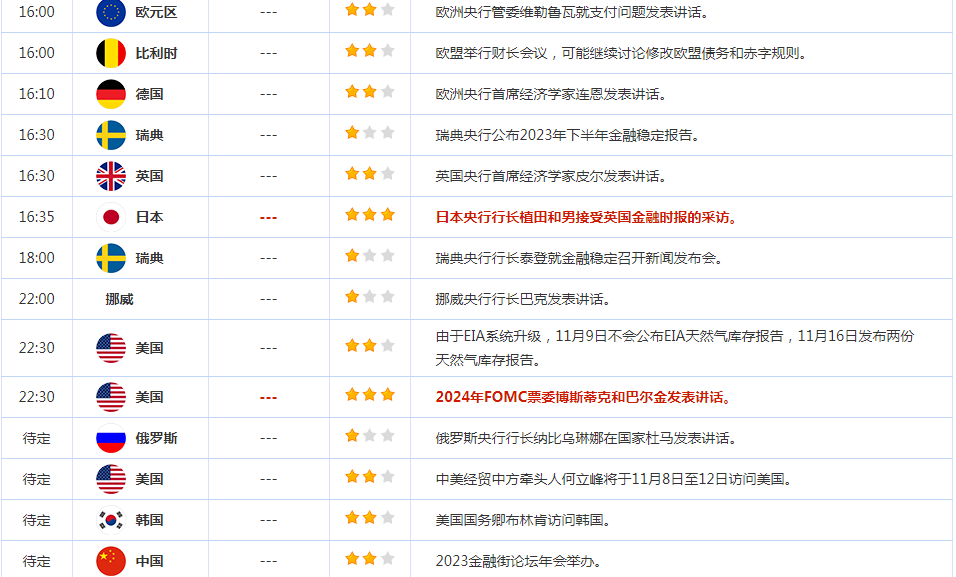Select 布林肯访问韩国 event text
The image size is (956, 577).
pyautogui.click(x=524, y=520)
